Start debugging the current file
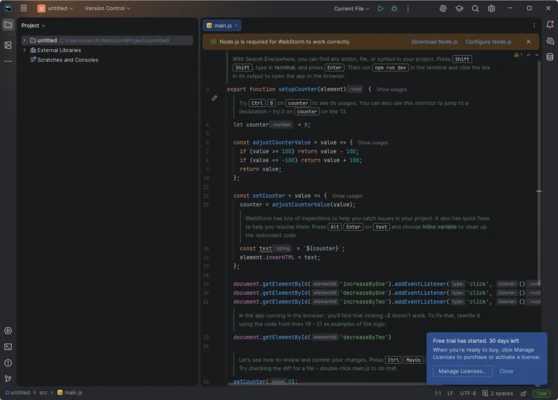 click(394, 8)
